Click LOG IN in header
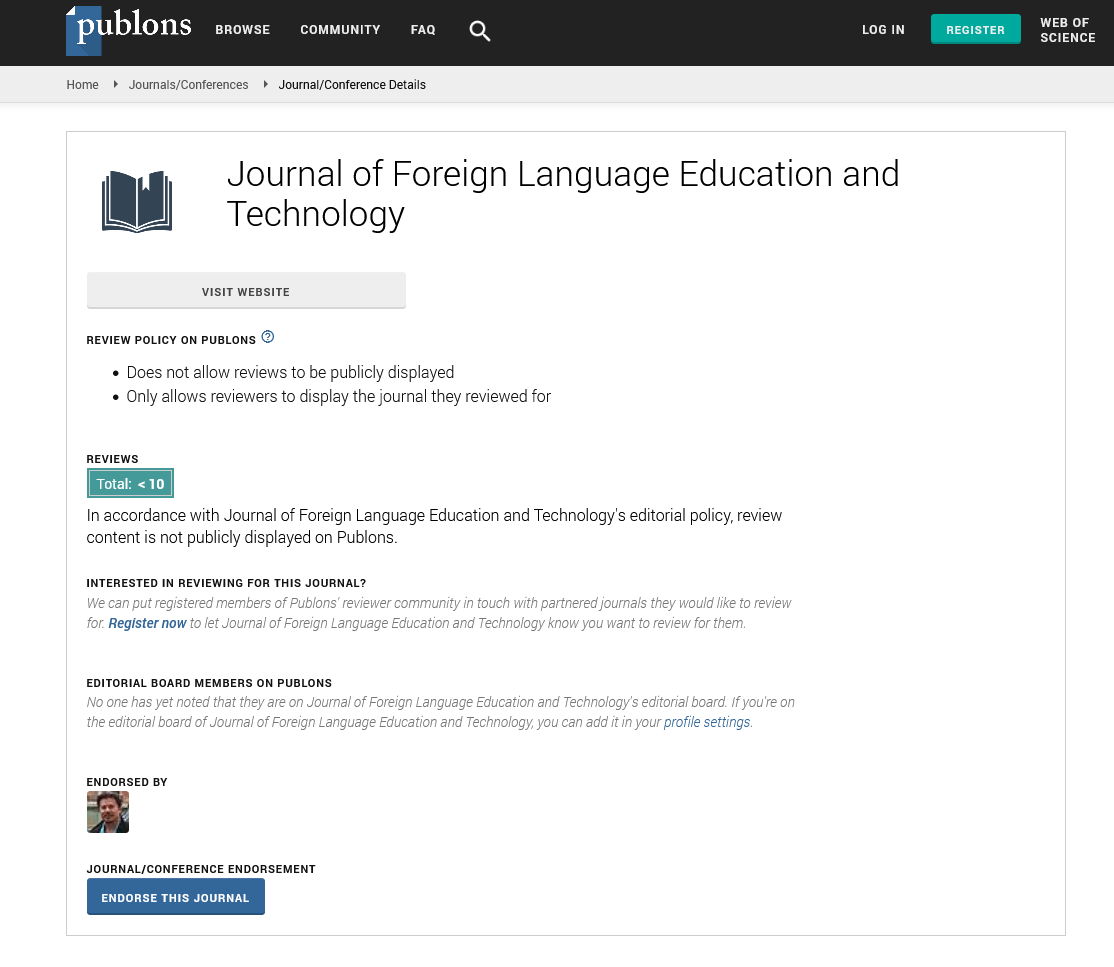 (883, 30)
